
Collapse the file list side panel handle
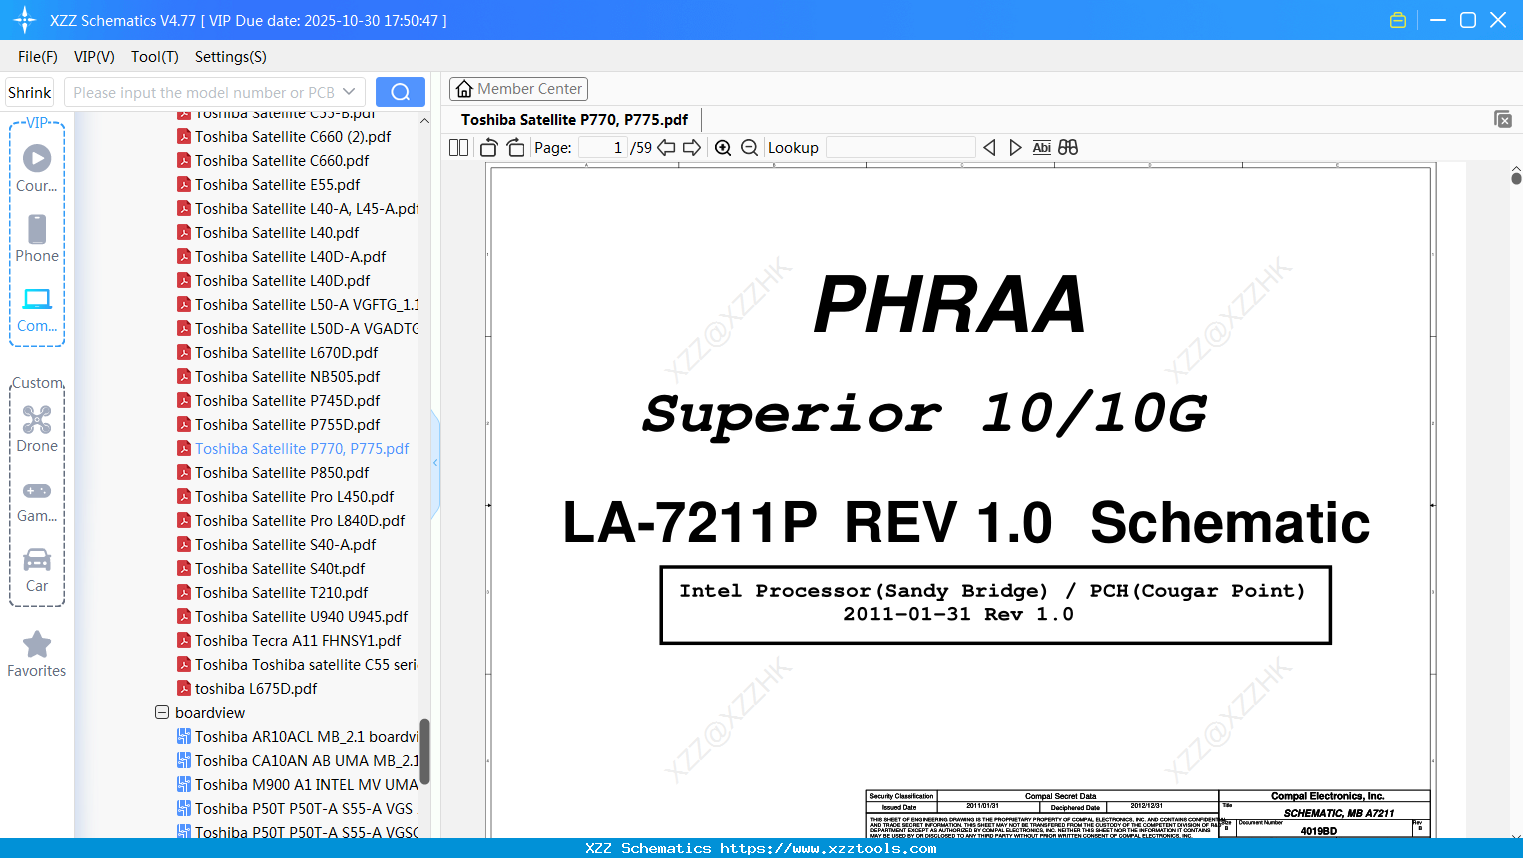point(435,463)
